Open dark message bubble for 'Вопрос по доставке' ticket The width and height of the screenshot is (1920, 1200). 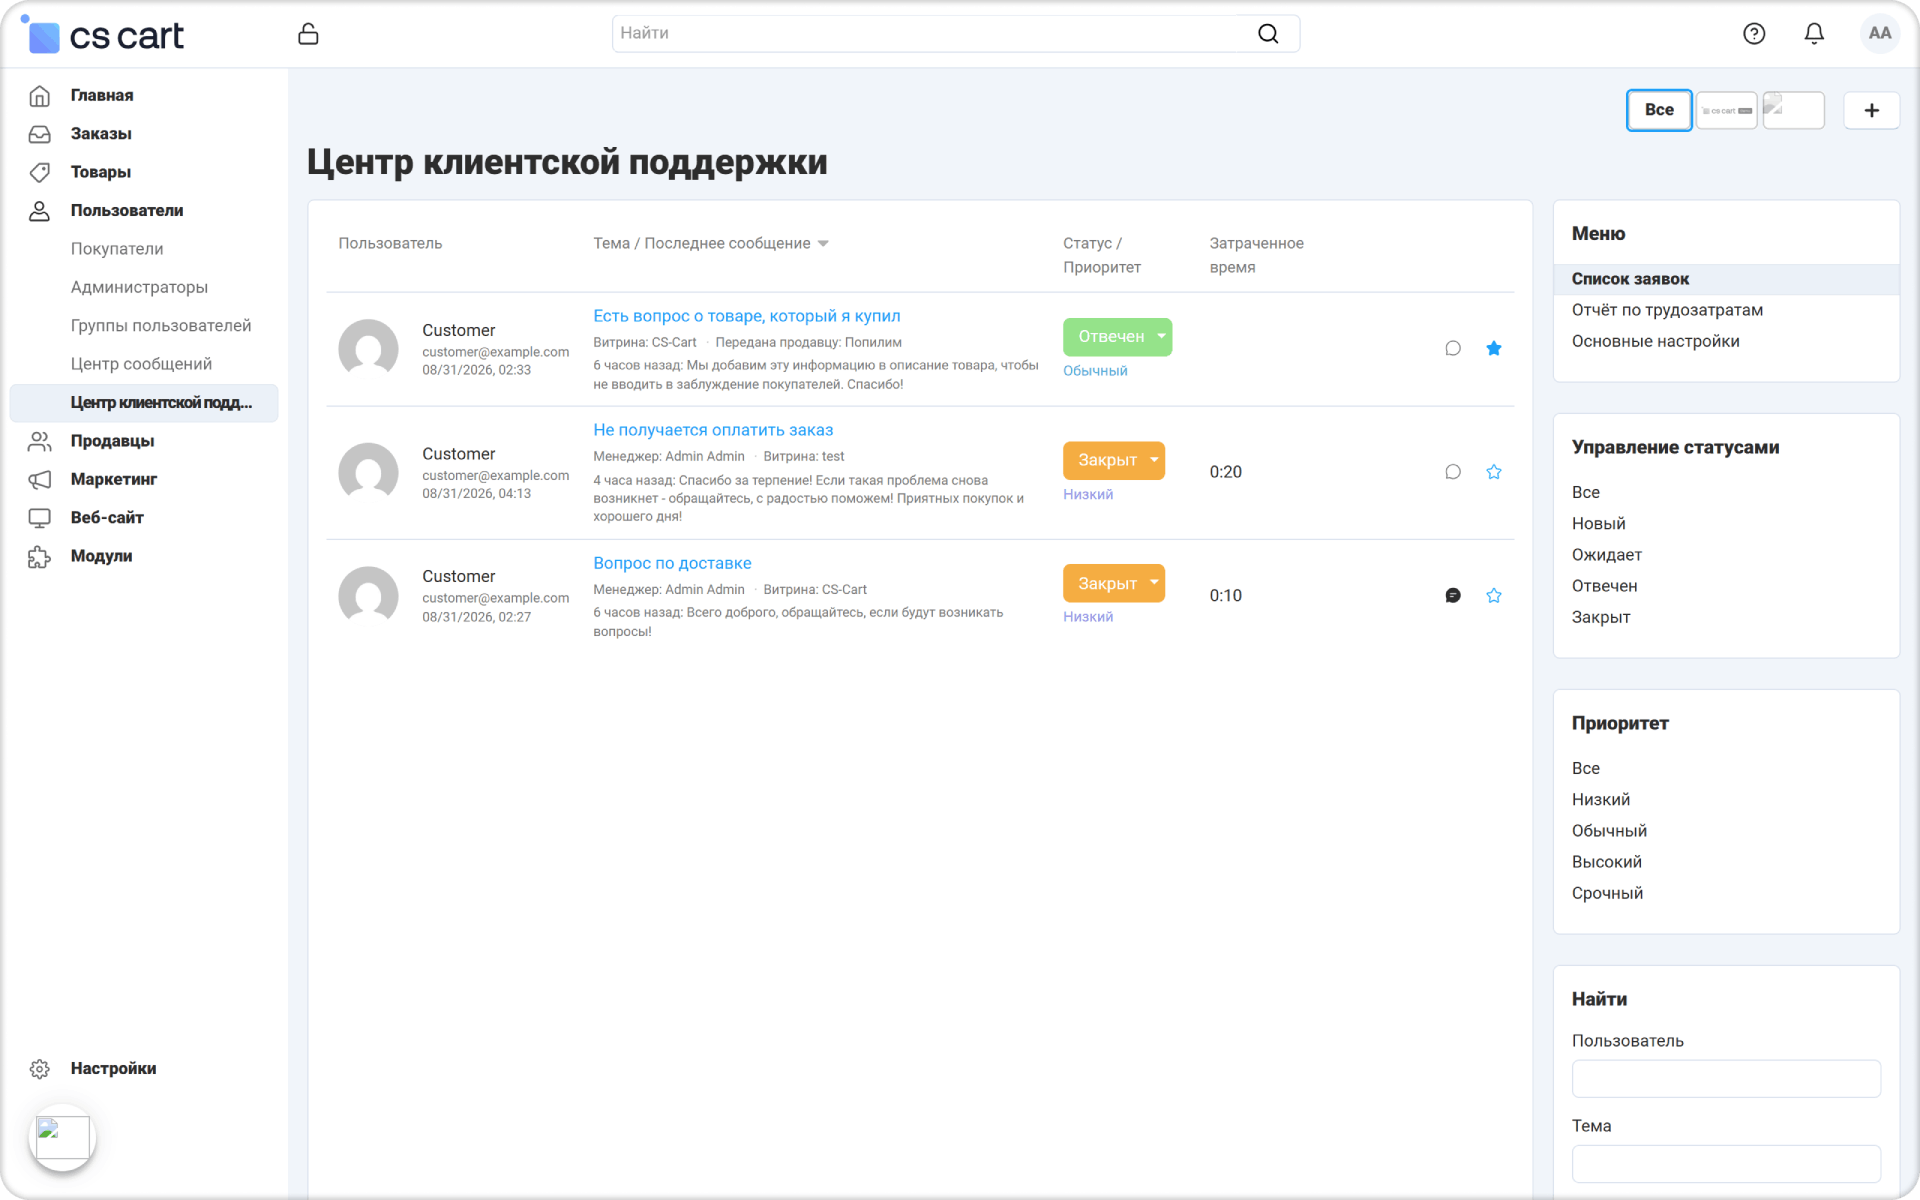pos(1453,595)
